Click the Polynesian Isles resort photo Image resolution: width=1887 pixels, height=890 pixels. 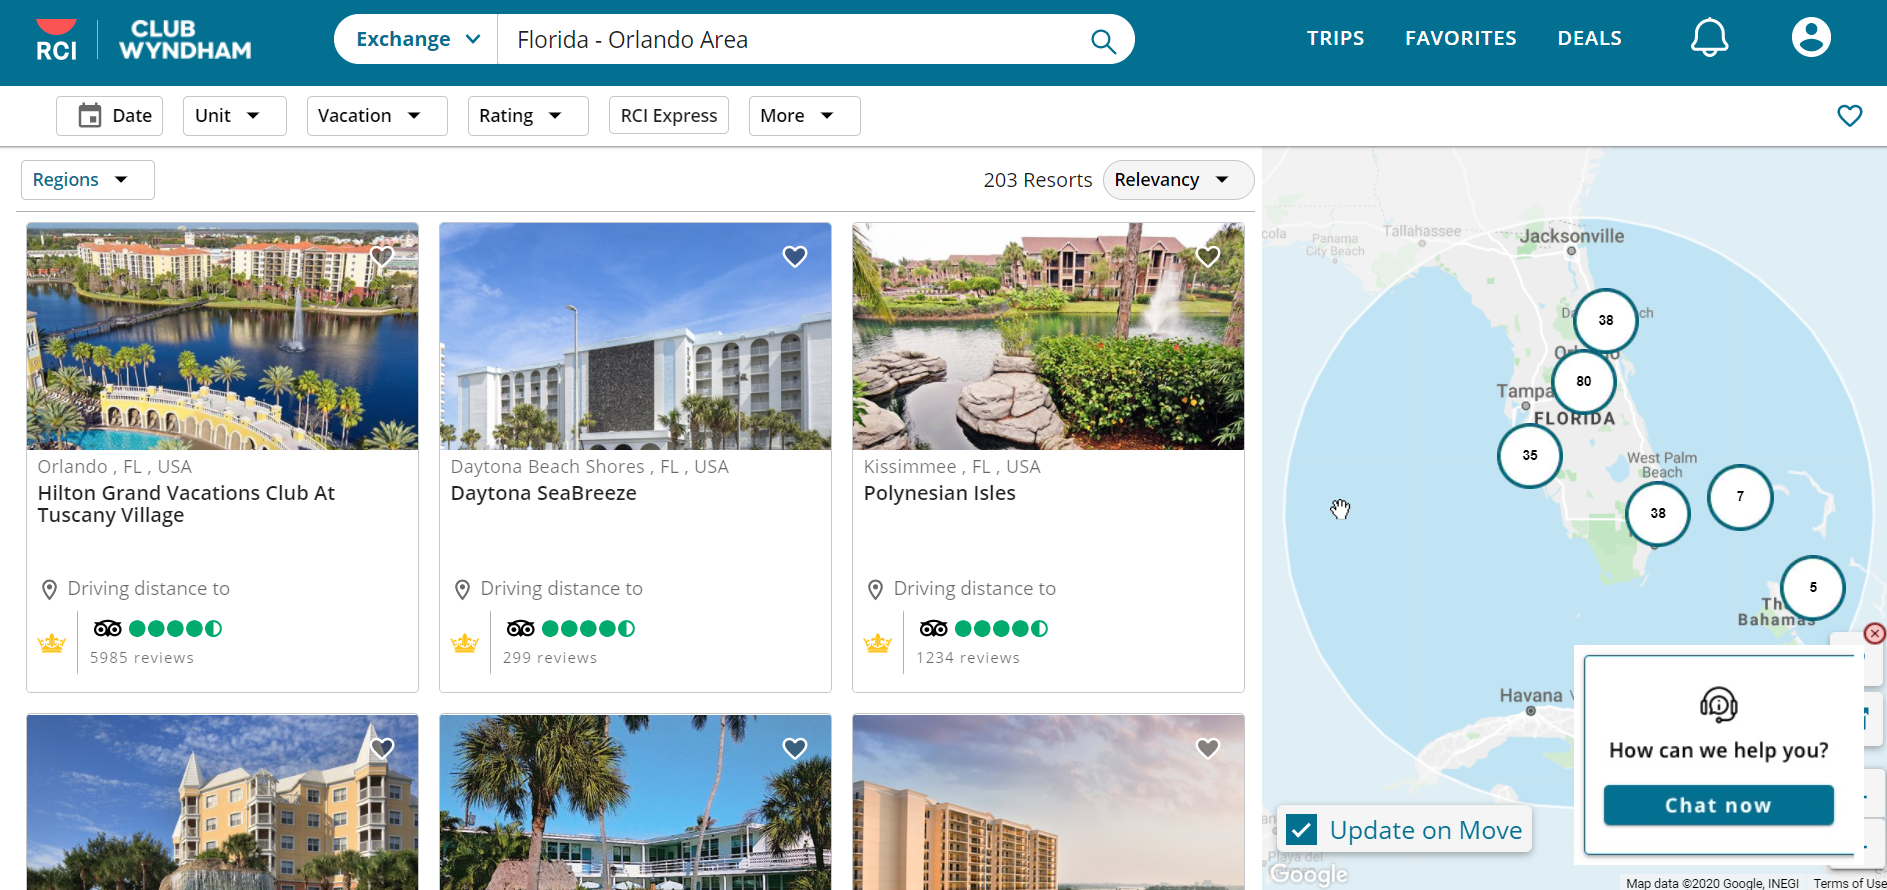[x=1048, y=336]
